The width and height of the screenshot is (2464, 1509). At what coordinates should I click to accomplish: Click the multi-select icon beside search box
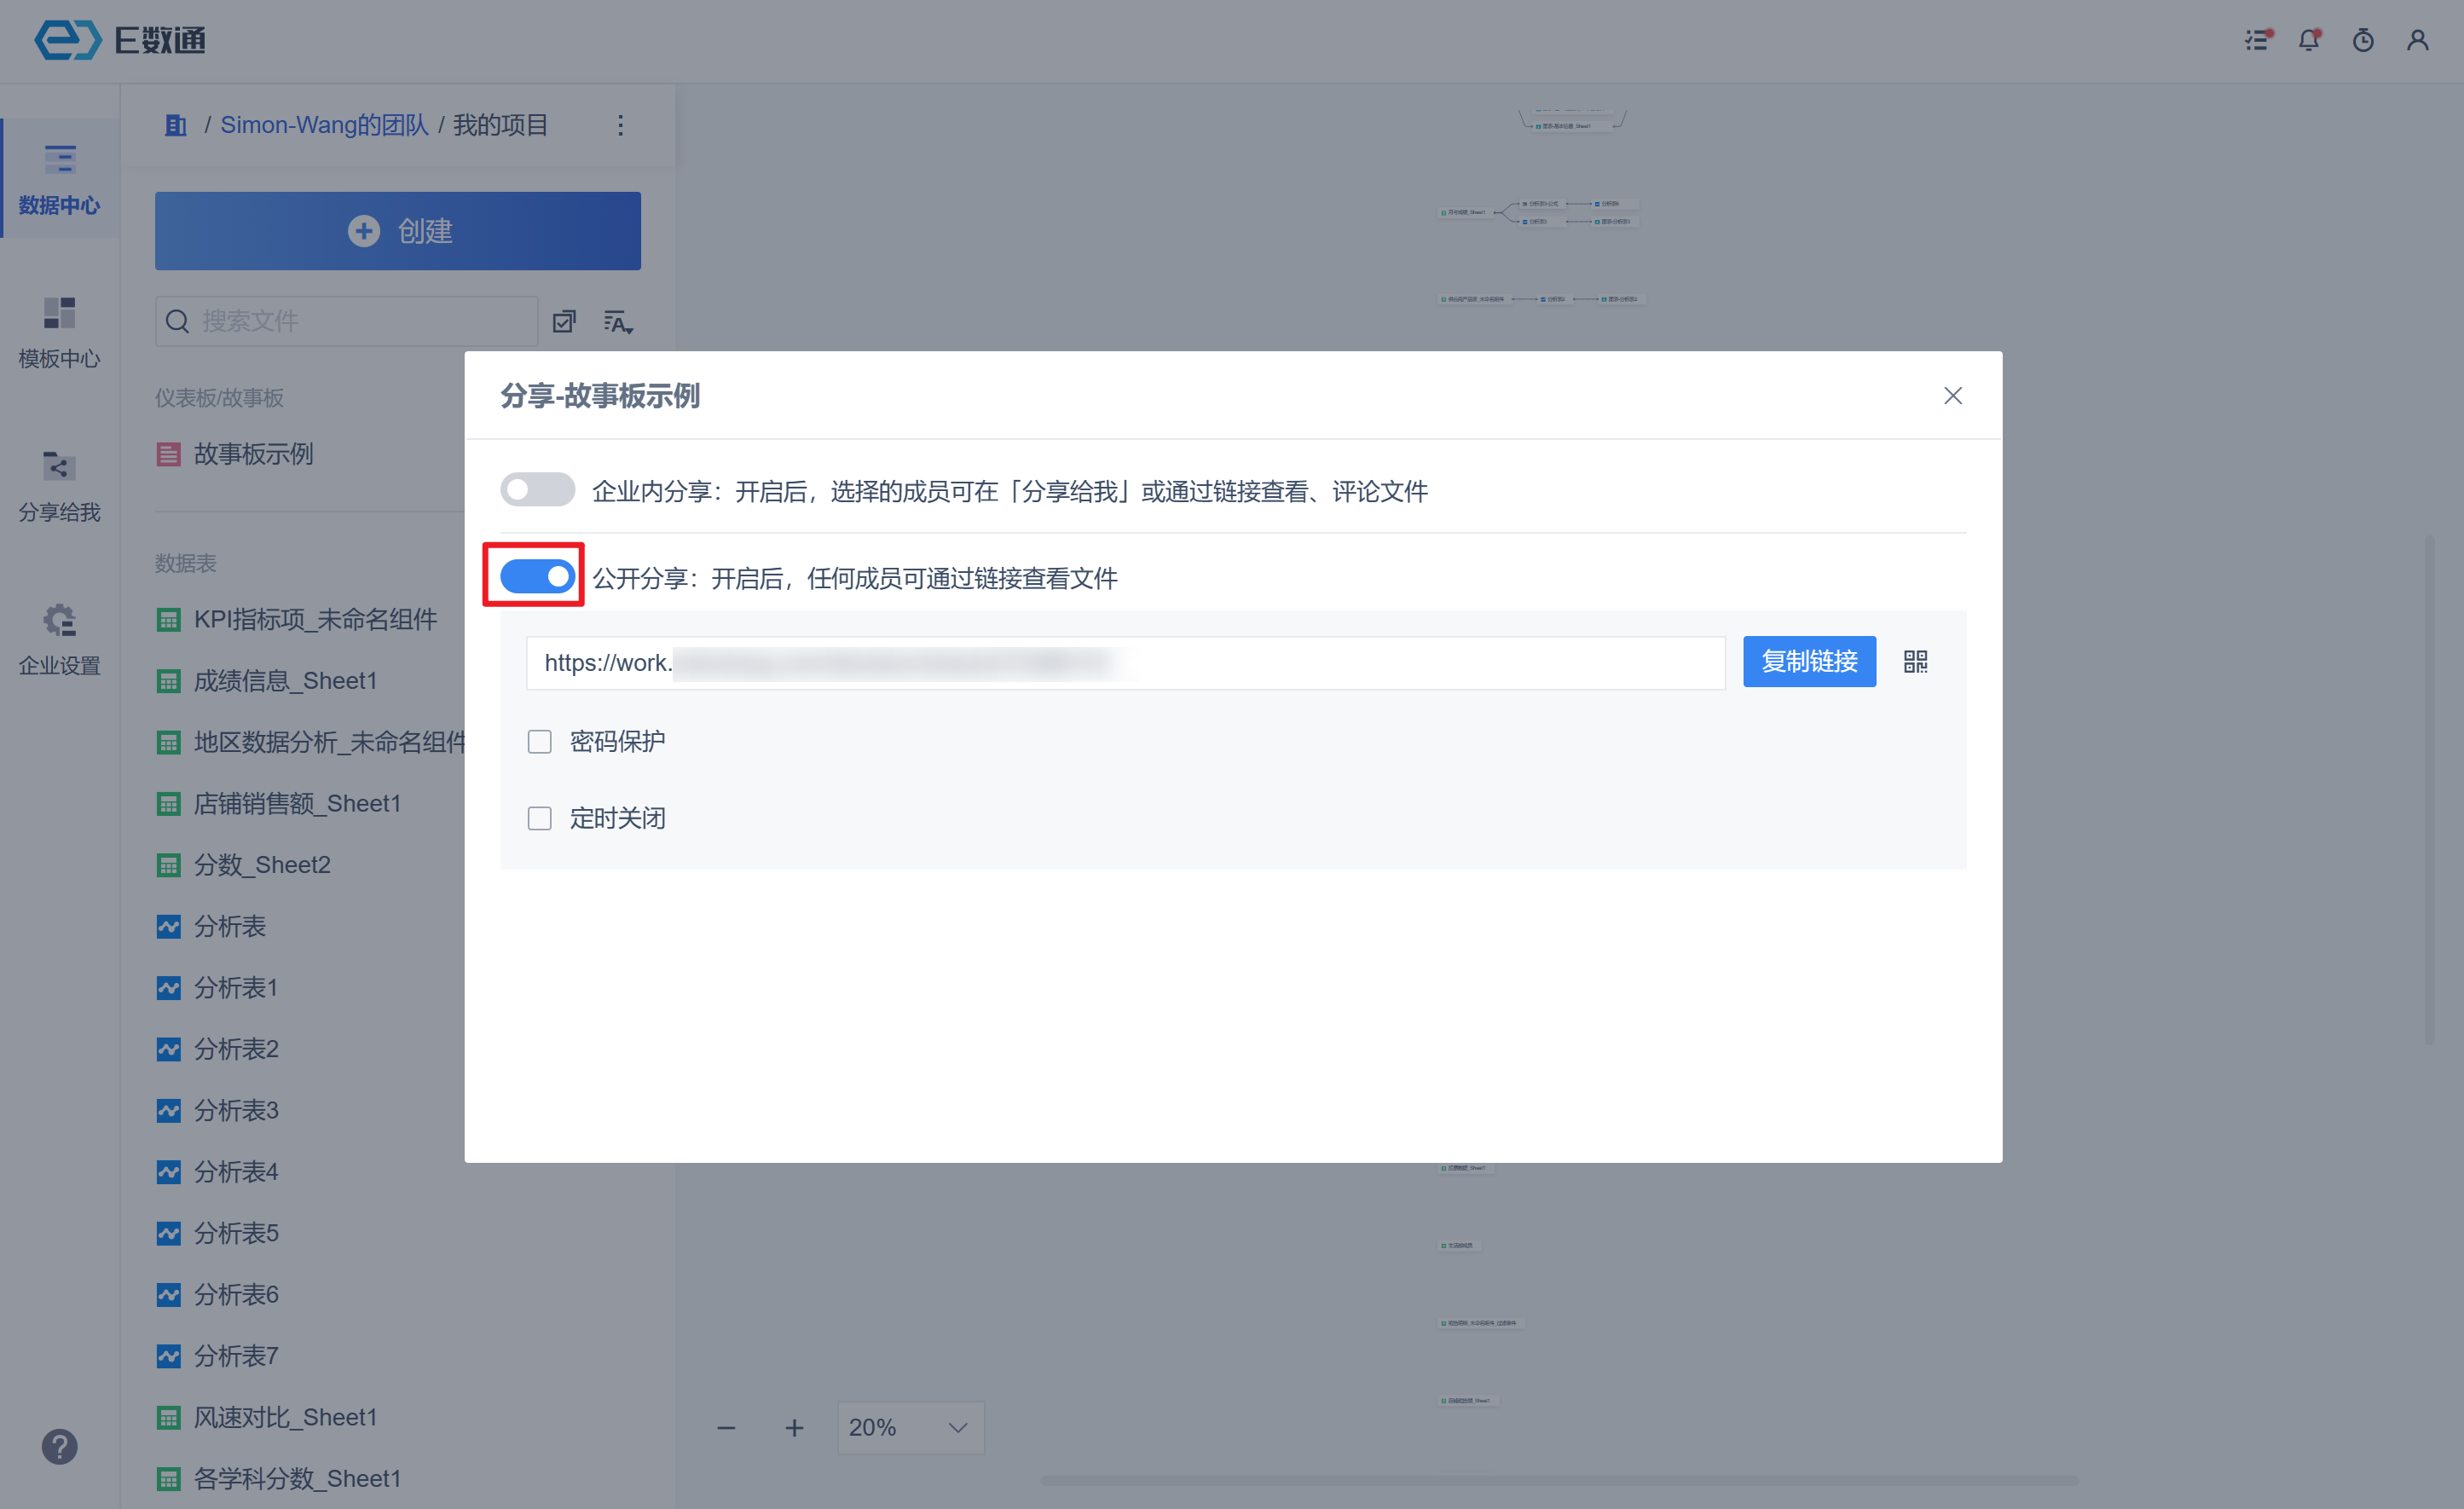pyautogui.click(x=564, y=321)
